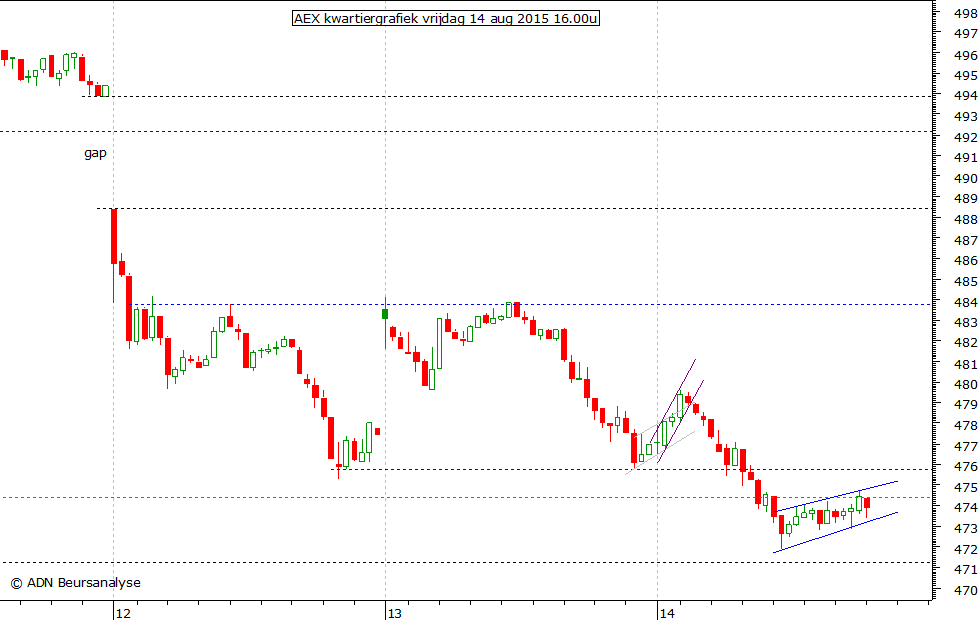This screenshot has height=620, width=980.
Task: Click the price label 472 on the axis
Action: (966, 549)
